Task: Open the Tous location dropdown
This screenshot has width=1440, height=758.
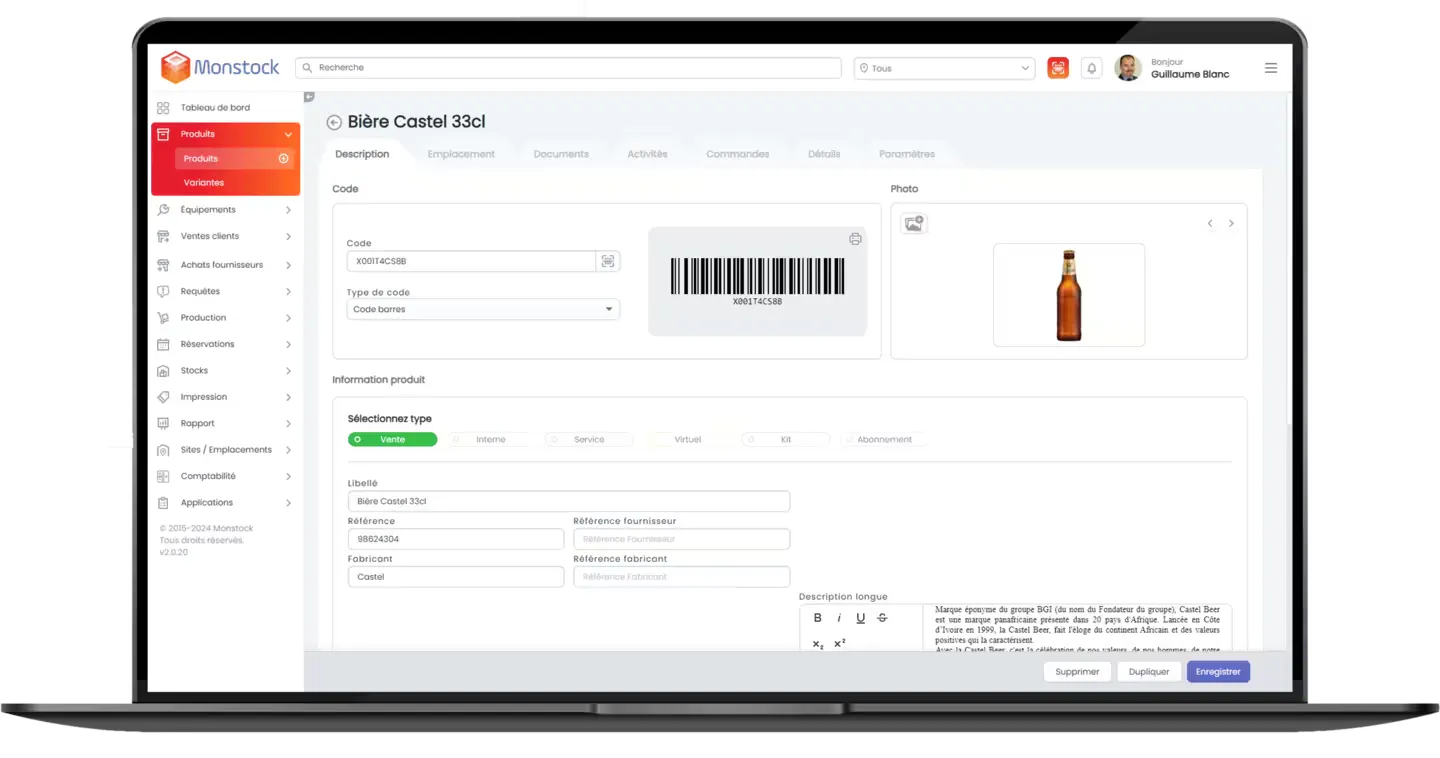Action: (x=944, y=68)
